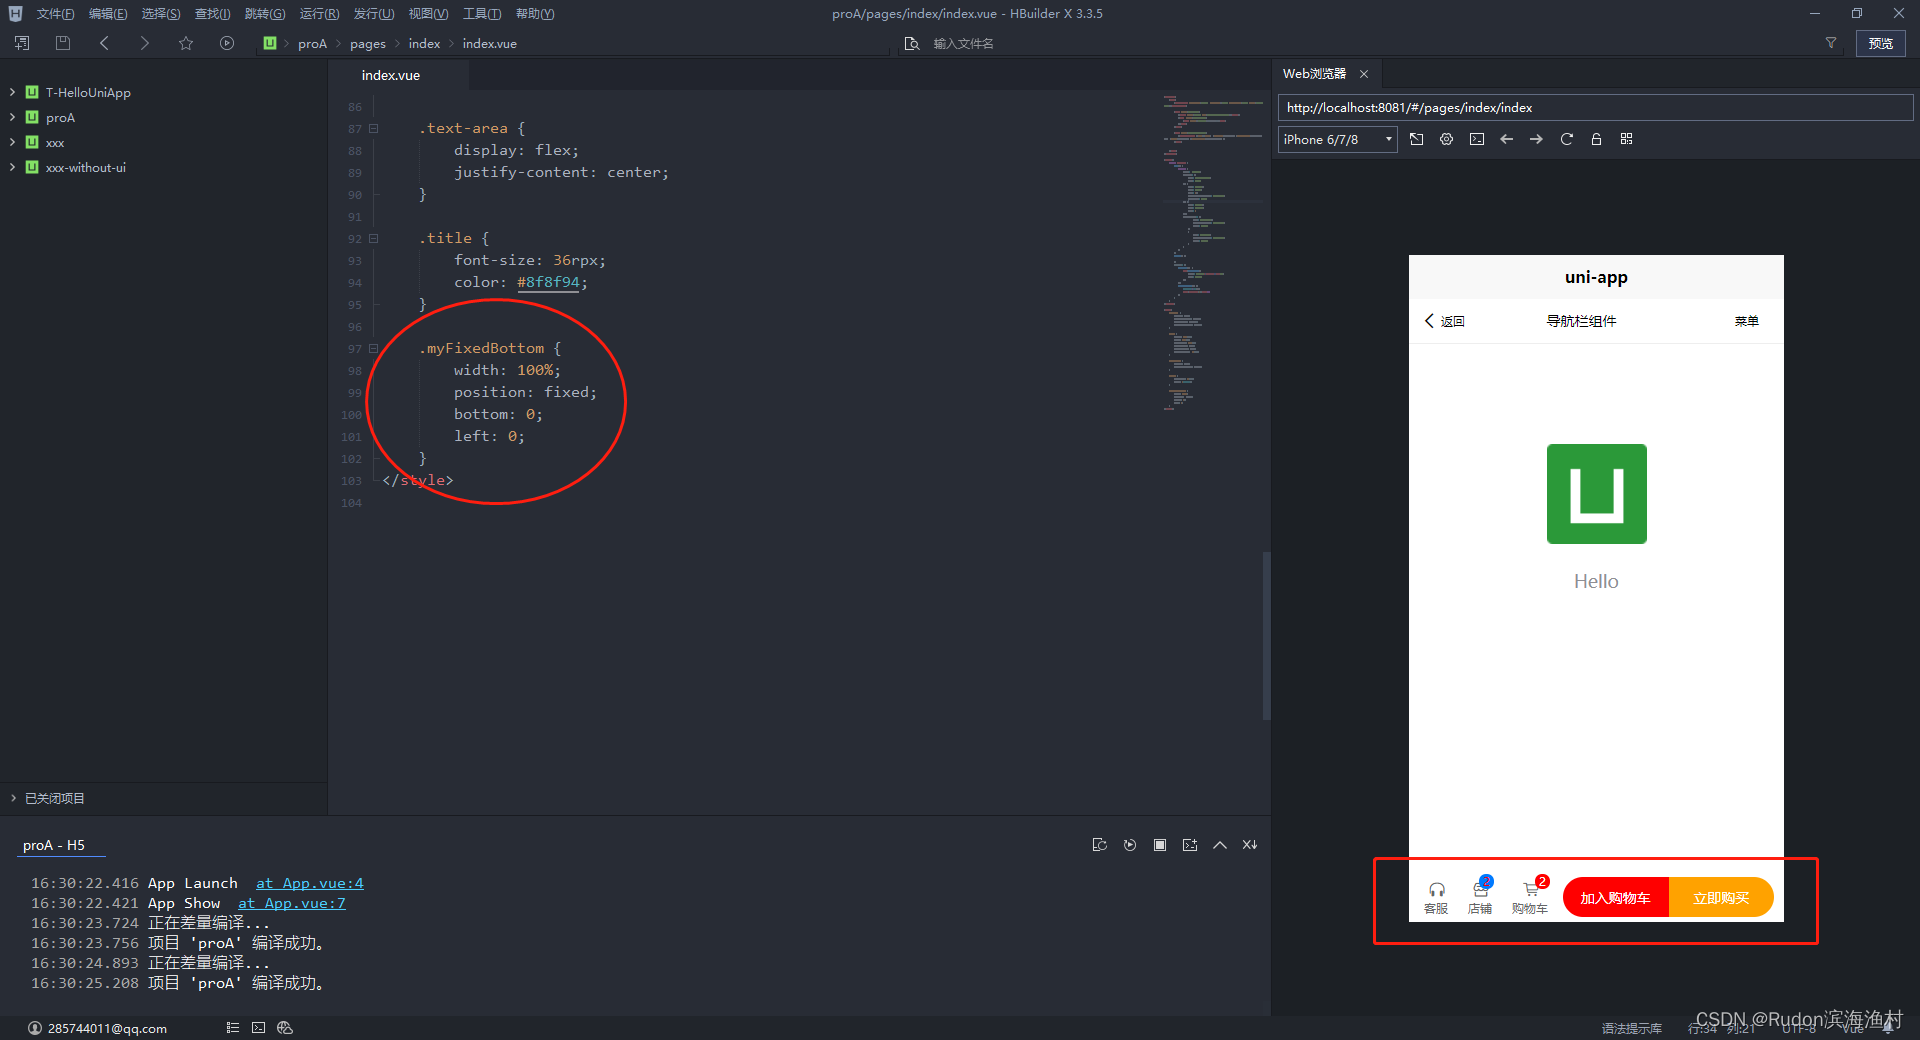Screen dimensions: 1920x1040
Task: Click the browser forward arrow
Action: pos(1536,139)
